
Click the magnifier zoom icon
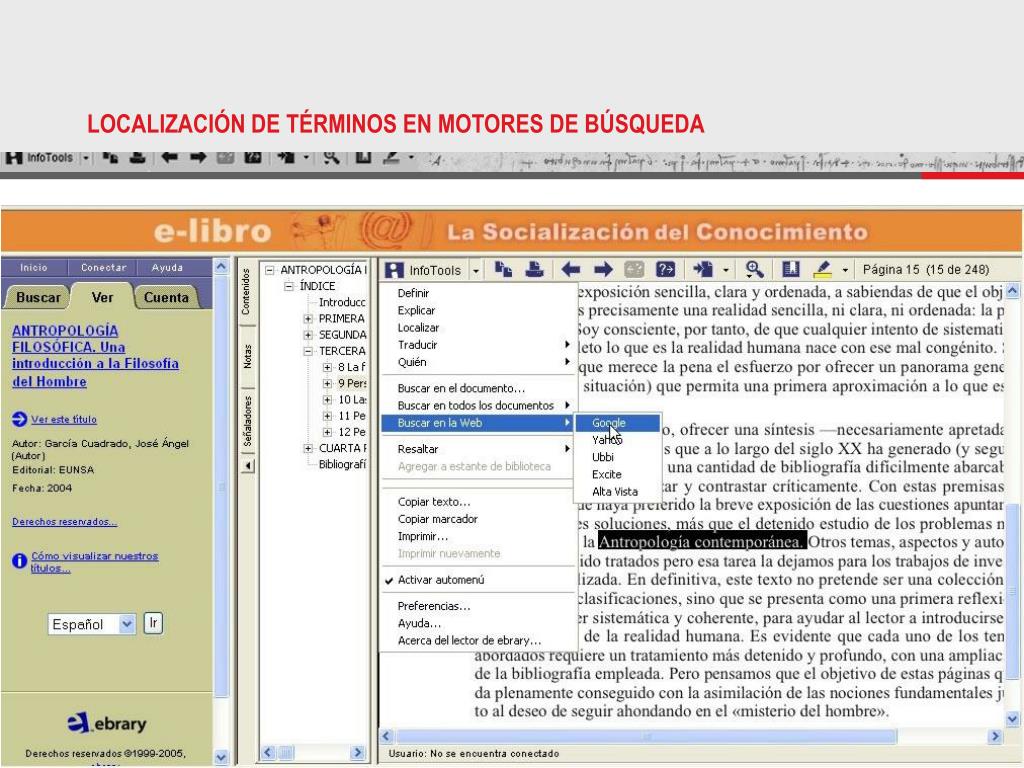755,269
